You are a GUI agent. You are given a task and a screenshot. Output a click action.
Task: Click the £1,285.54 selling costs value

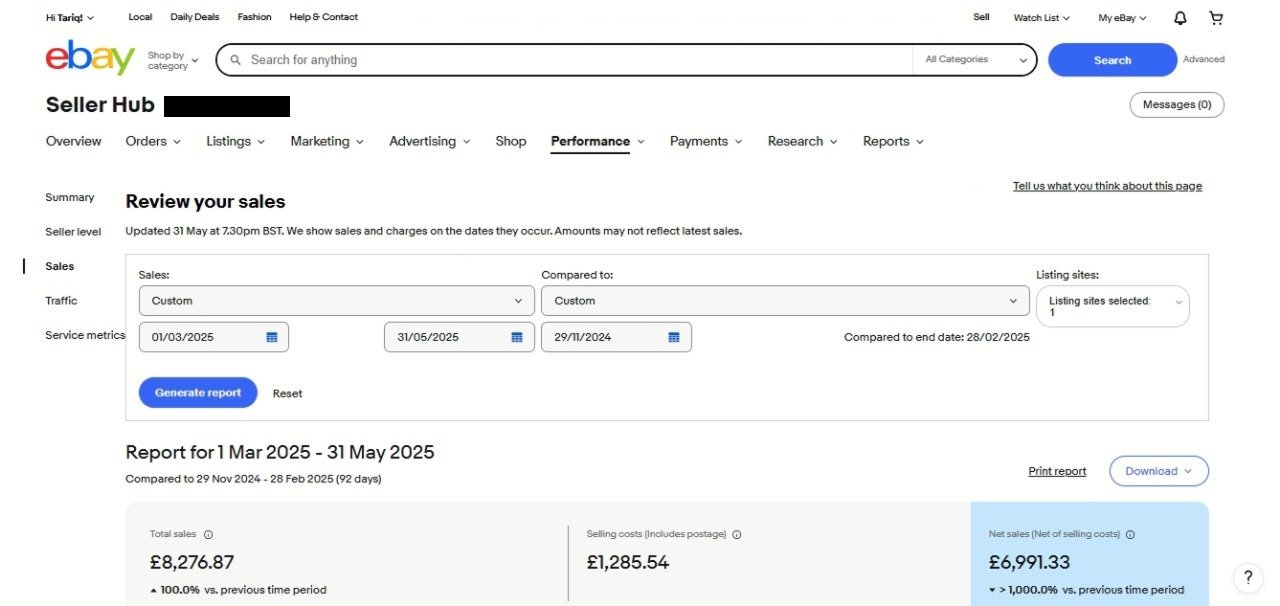[x=628, y=563]
